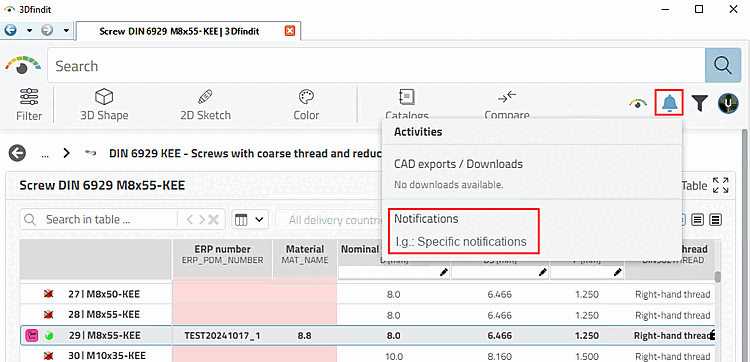Click the table vertical scrollbar thumb
750x362 pixels.
[717, 277]
